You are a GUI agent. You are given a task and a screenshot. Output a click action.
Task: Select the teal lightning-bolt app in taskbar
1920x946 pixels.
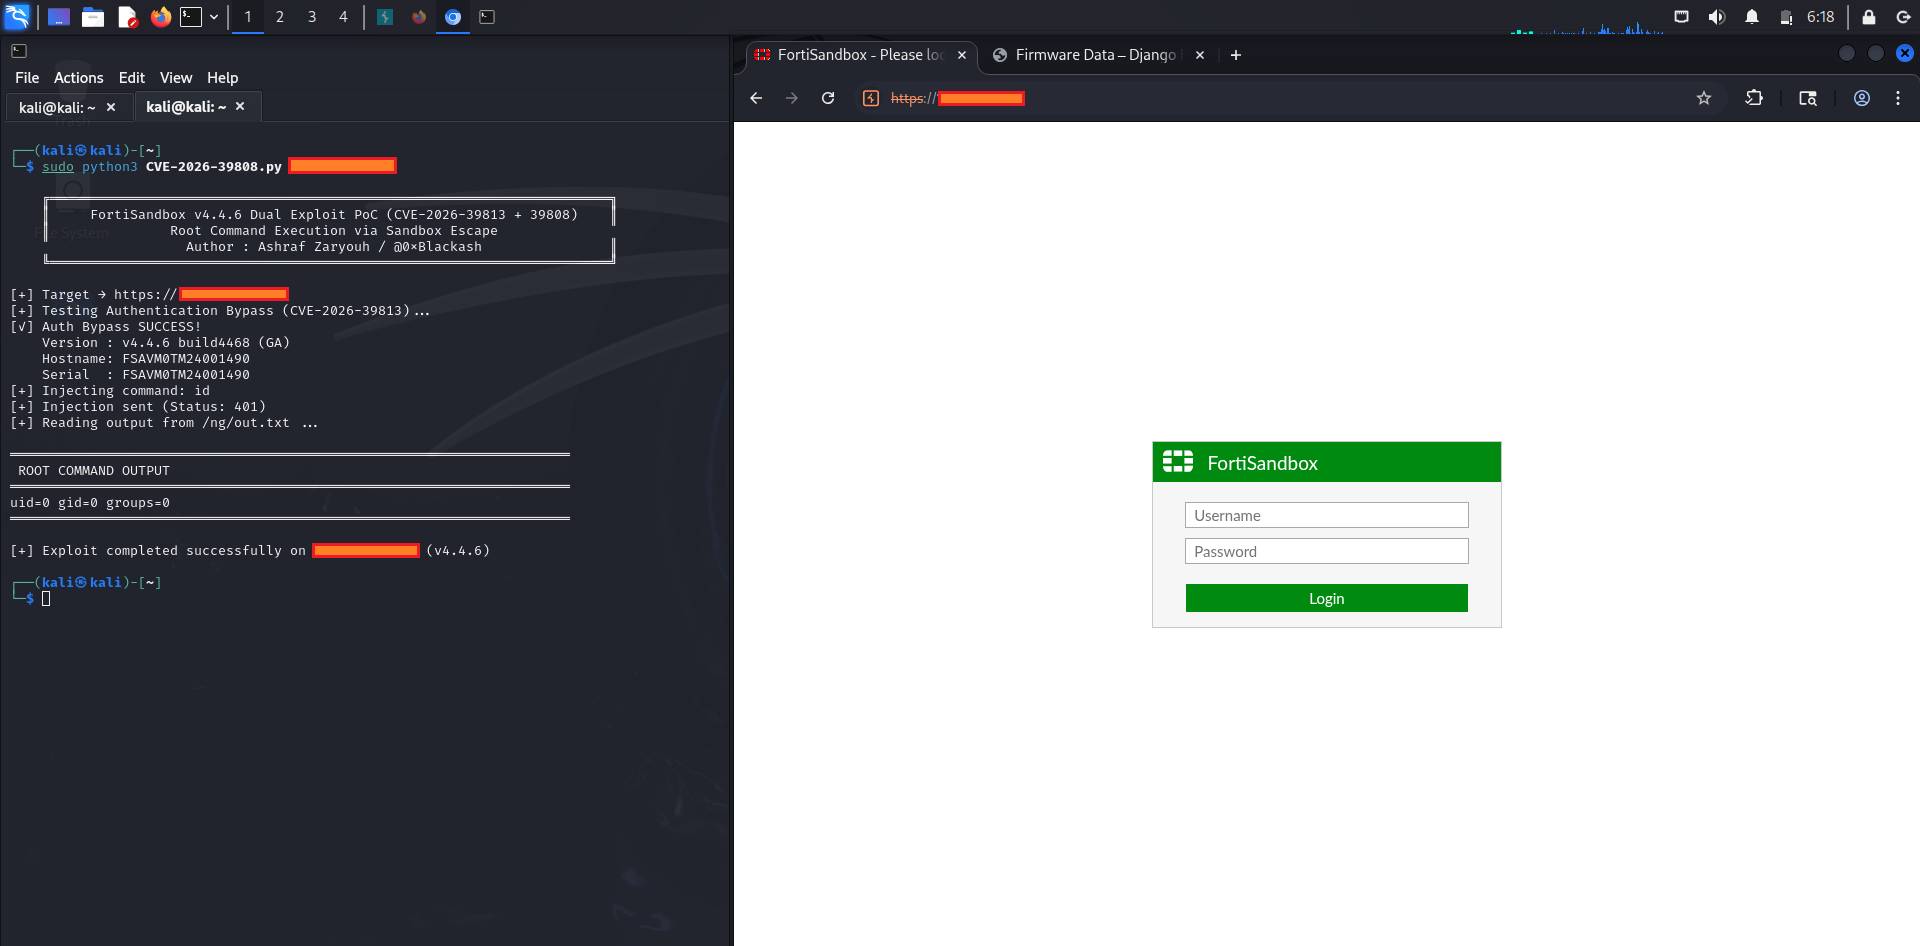[x=385, y=17]
